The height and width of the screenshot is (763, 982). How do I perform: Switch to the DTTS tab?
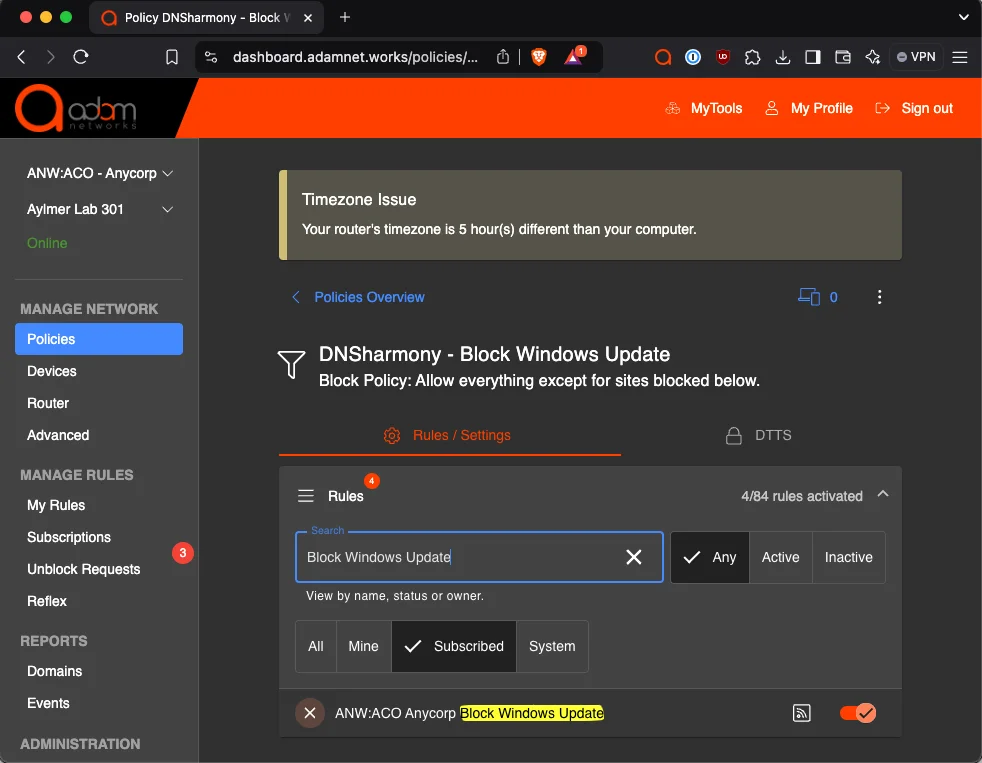pyautogui.click(x=761, y=435)
